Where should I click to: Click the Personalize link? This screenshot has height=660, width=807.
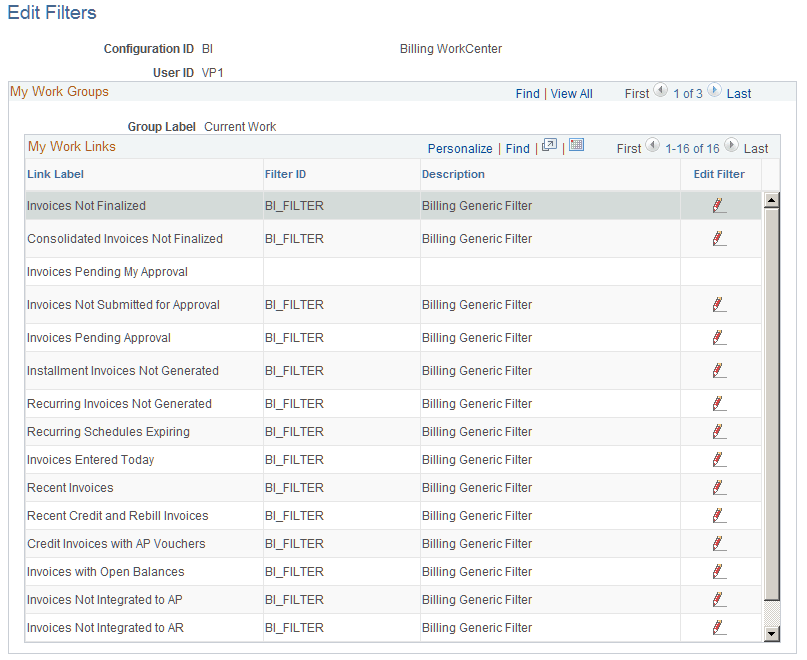pyautogui.click(x=460, y=148)
